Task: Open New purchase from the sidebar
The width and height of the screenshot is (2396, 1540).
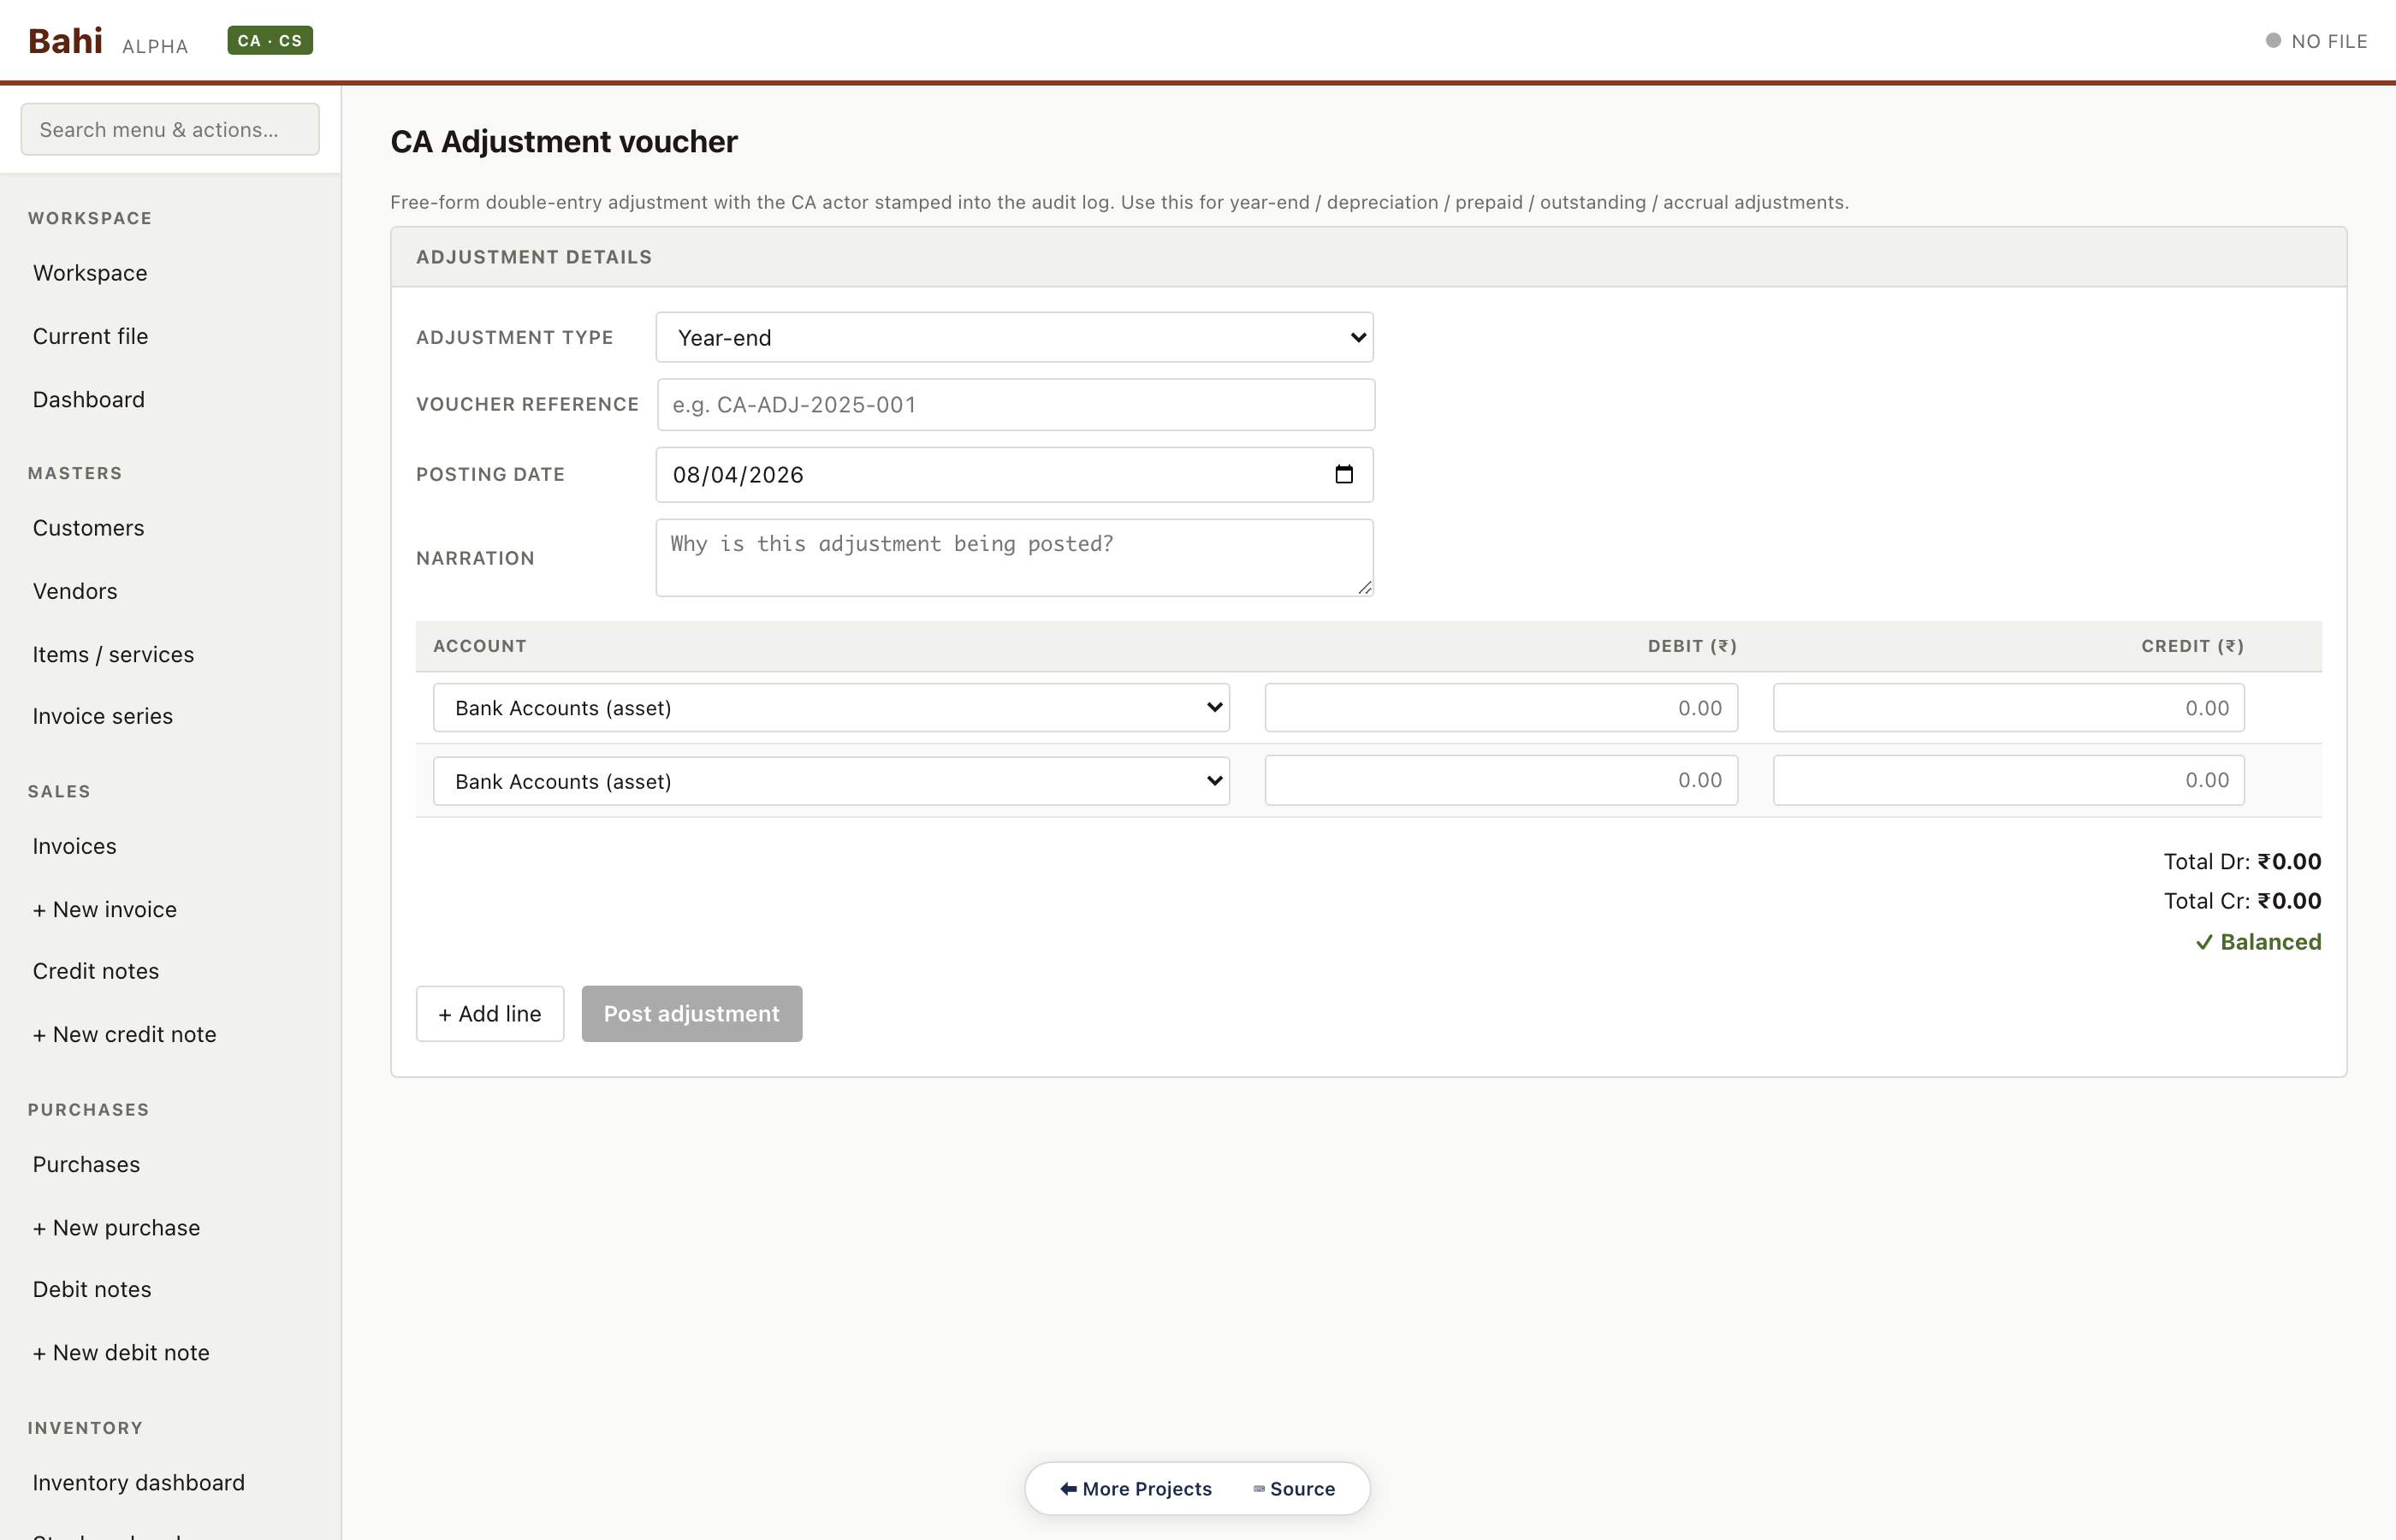Action: 116,1228
